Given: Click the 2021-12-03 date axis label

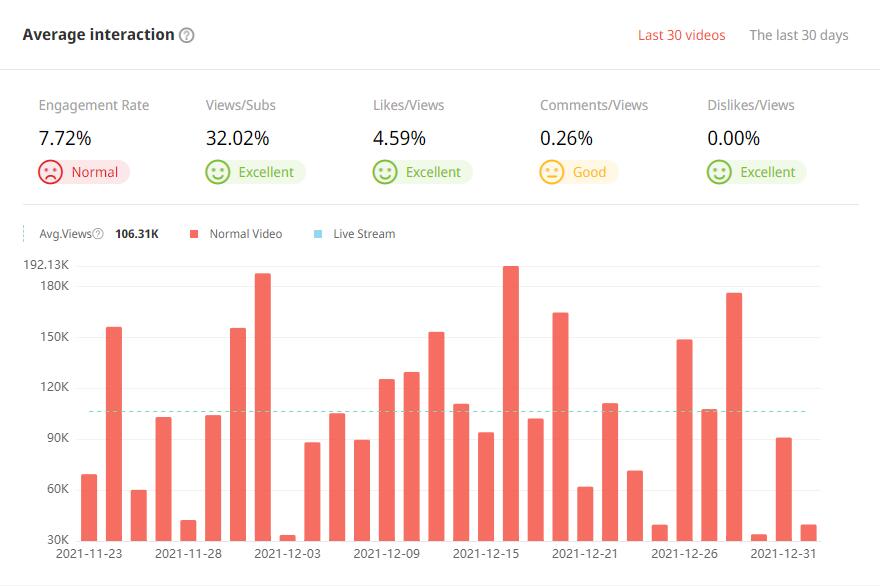Looking at the screenshot, I should (x=287, y=552).
